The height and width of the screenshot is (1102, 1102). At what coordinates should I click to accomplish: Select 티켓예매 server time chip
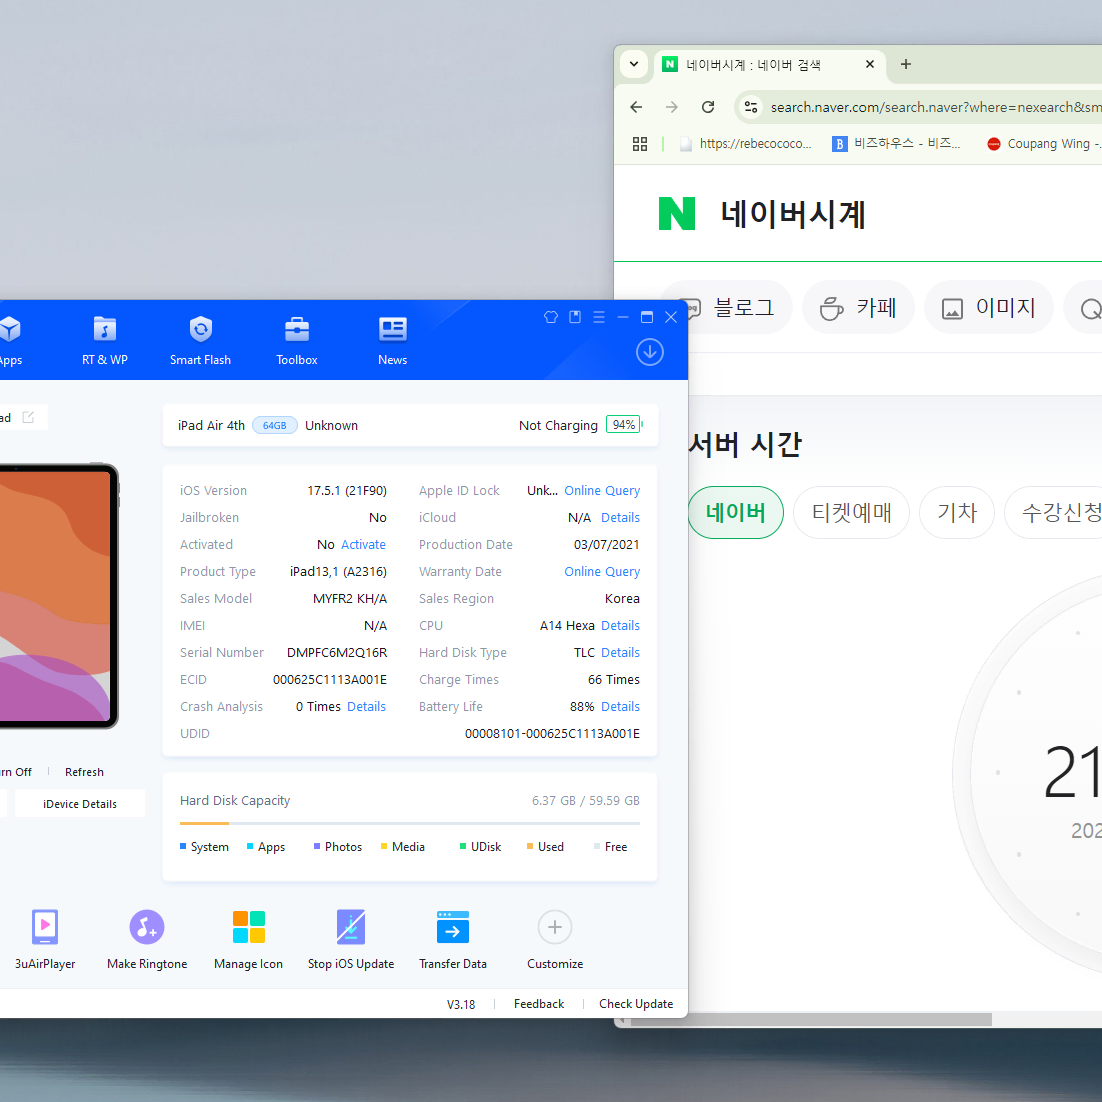(851, 512)
